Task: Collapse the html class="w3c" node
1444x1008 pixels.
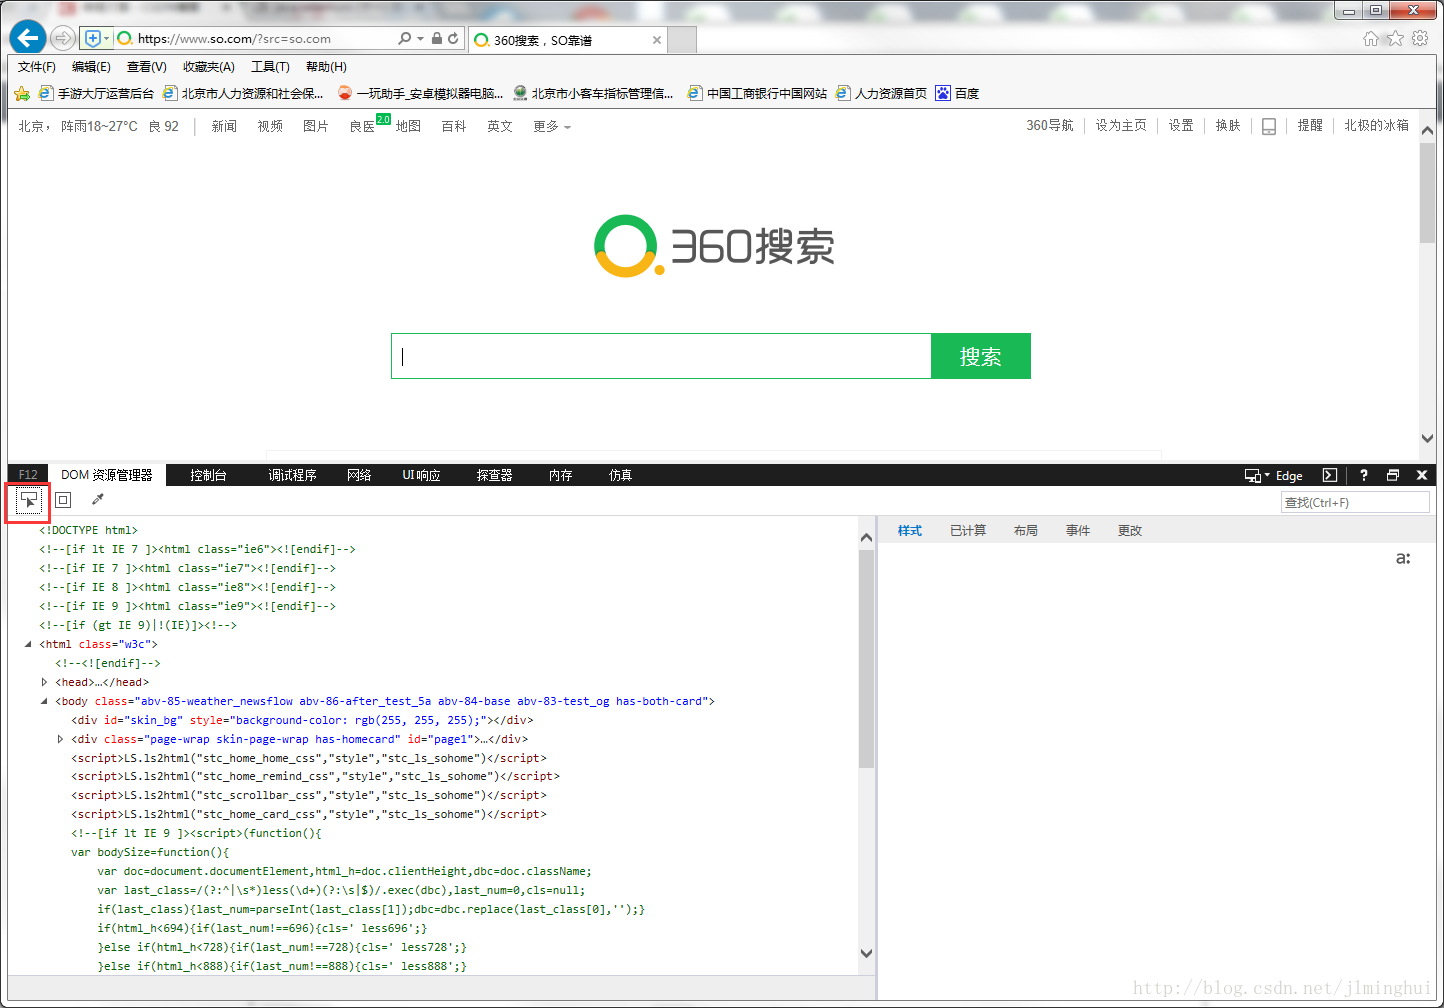Action: click(x=28, y=645)
